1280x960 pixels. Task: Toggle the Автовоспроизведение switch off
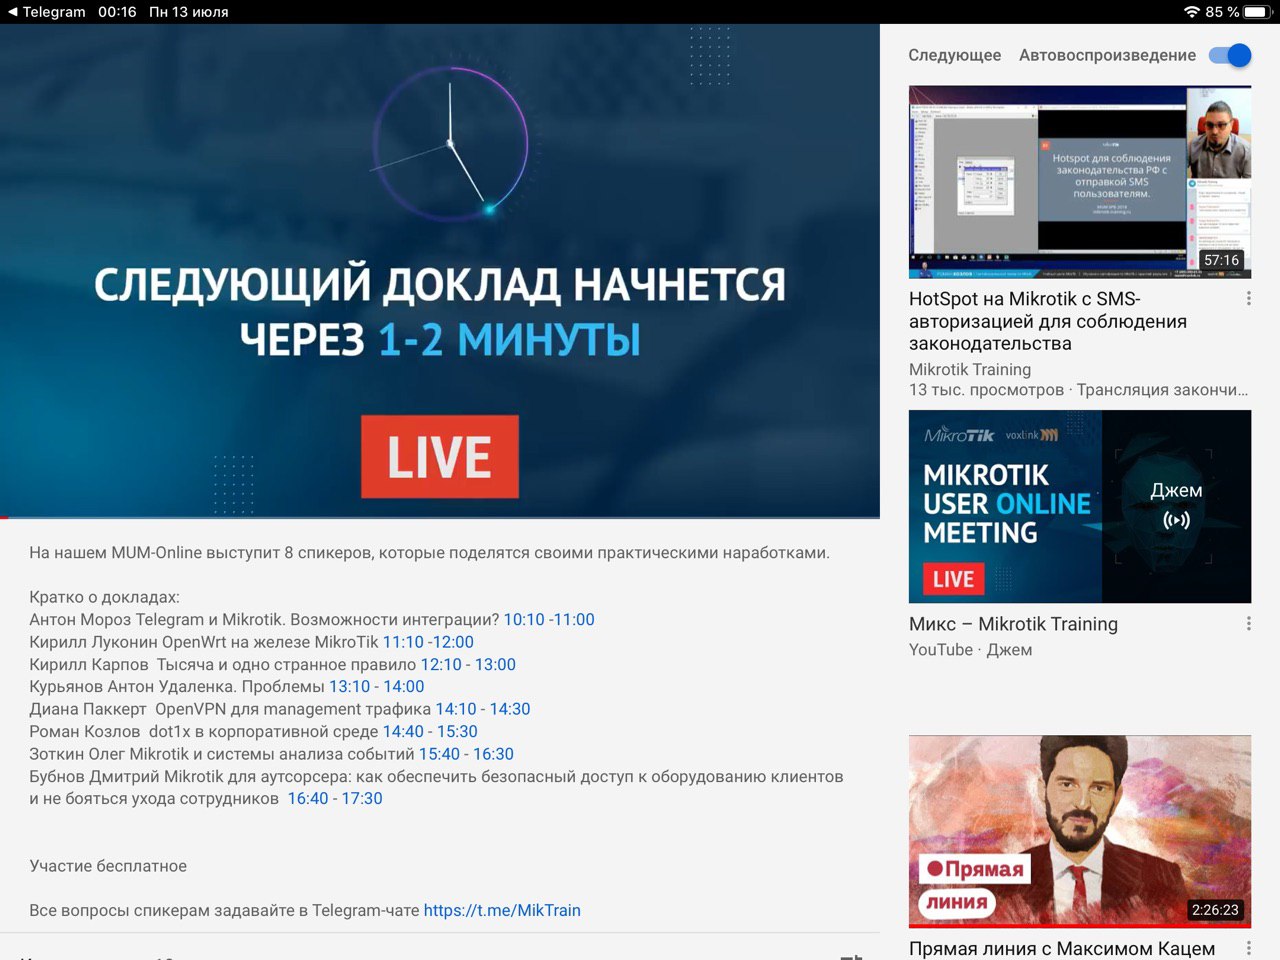[x=1230, y=55]
